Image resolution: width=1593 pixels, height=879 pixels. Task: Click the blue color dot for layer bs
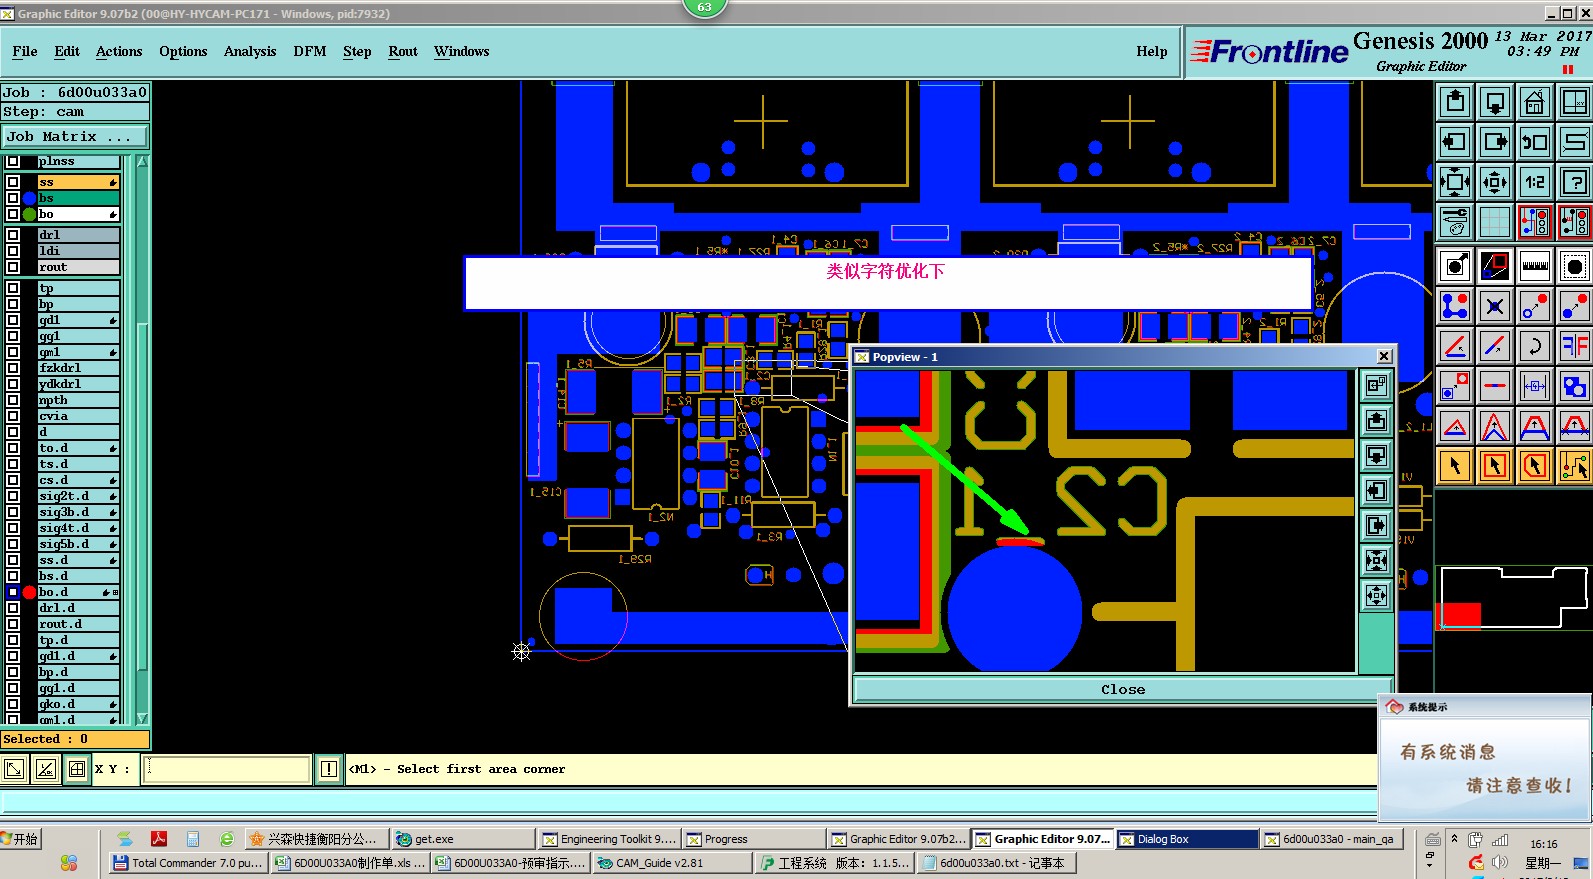click(29, 198)
